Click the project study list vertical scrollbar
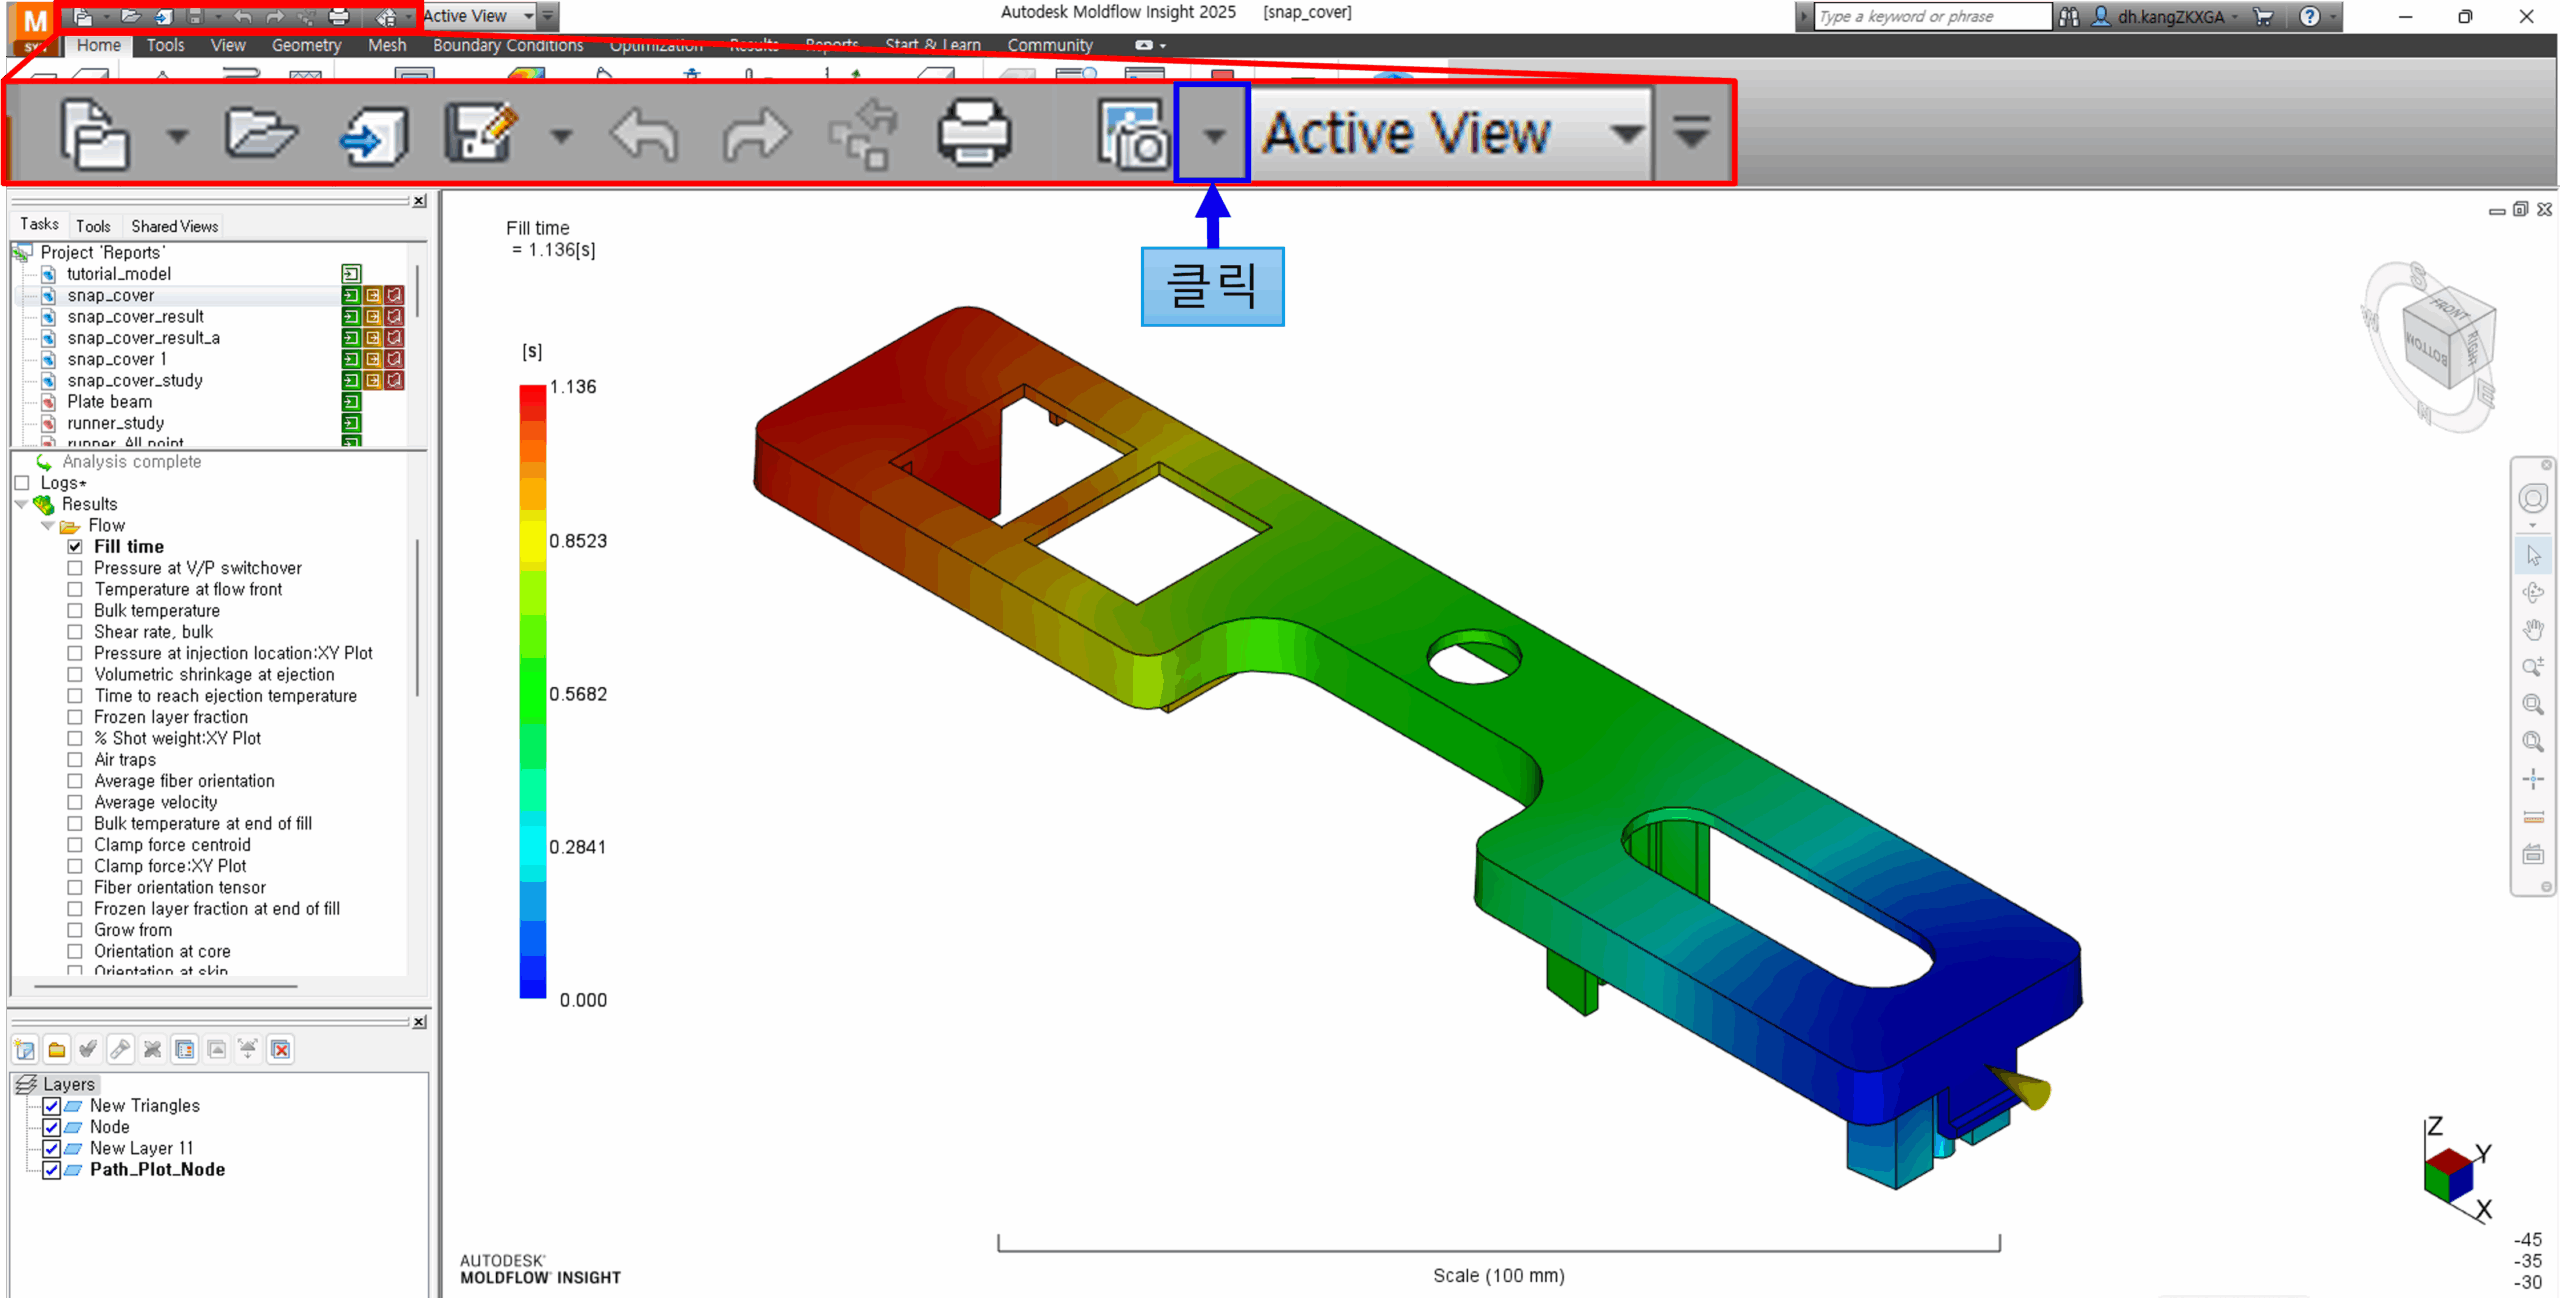The width and height of the screenshot is (2560, 1298). pyautogui.click(x=418, y=291)
